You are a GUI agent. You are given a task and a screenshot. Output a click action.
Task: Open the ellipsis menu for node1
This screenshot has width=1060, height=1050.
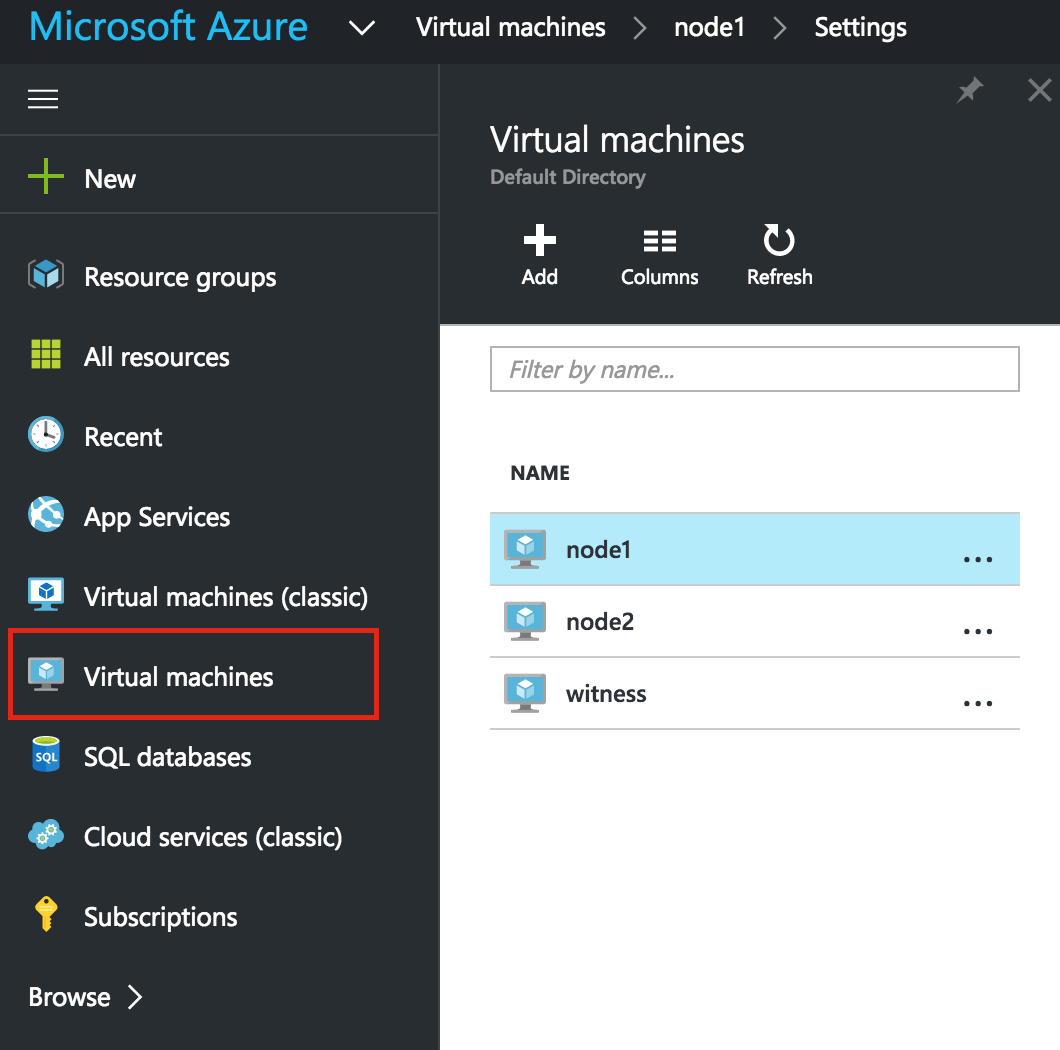(x=978, y=559)
